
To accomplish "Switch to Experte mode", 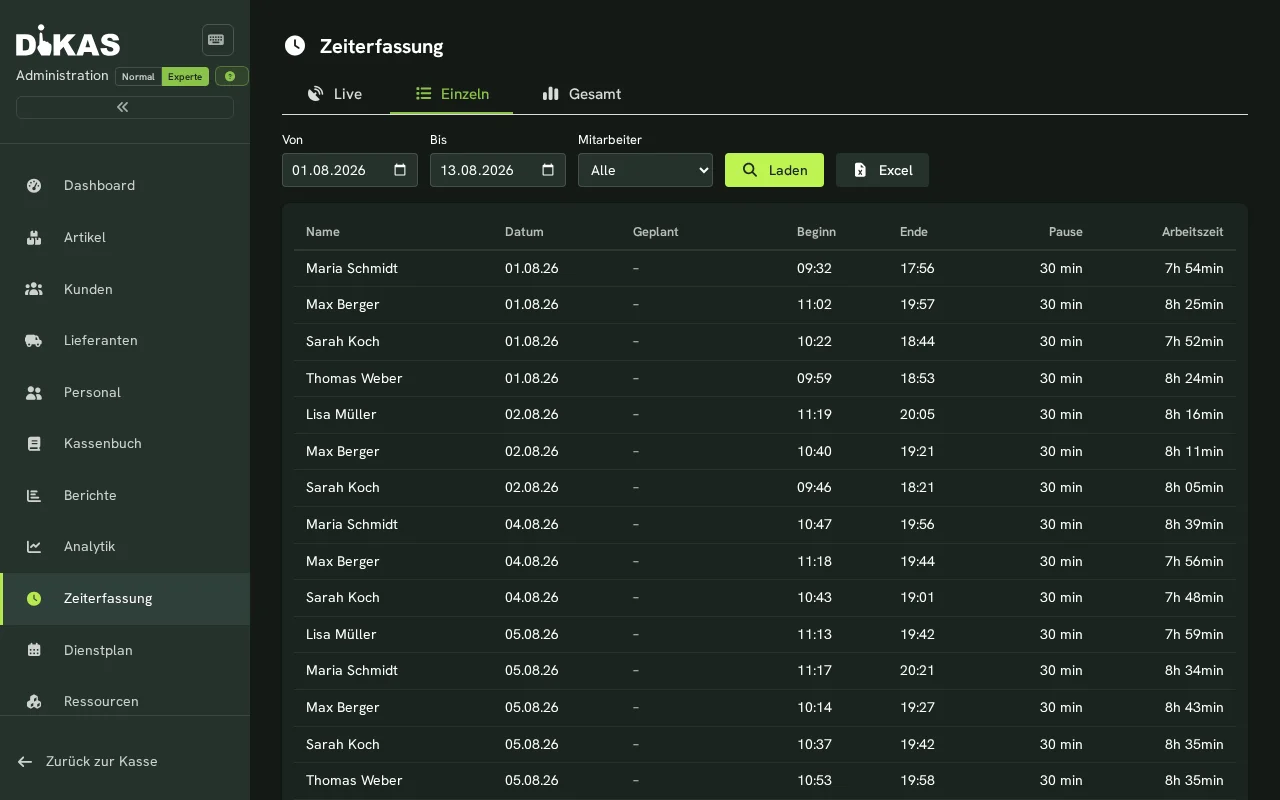I will pos(185,77).
